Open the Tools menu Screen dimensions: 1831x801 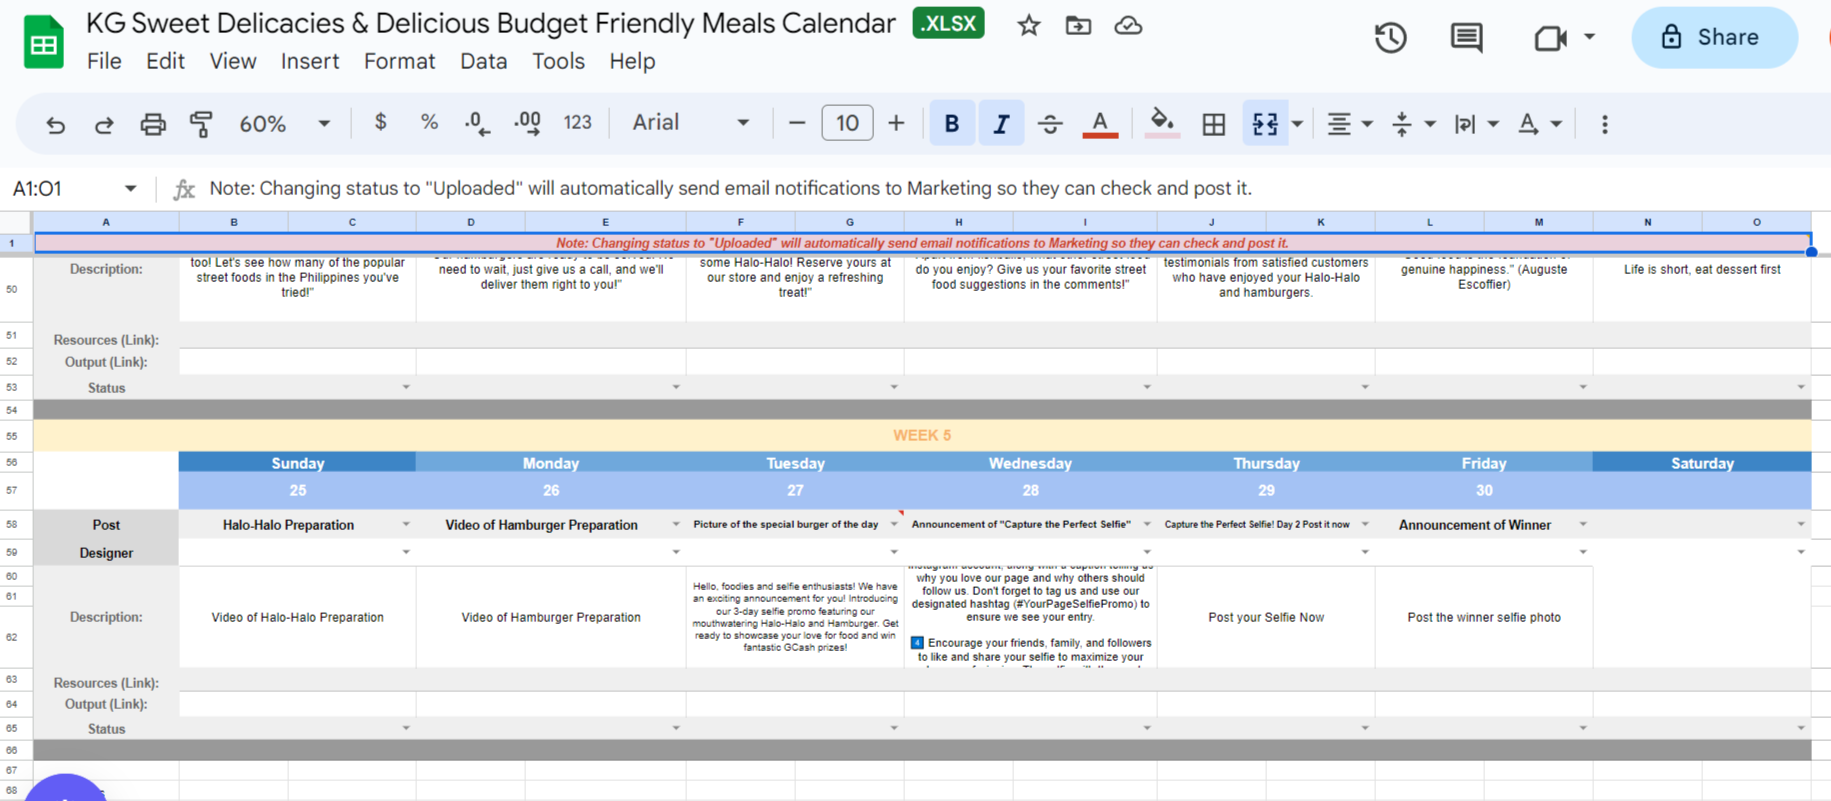pos(558,61)
